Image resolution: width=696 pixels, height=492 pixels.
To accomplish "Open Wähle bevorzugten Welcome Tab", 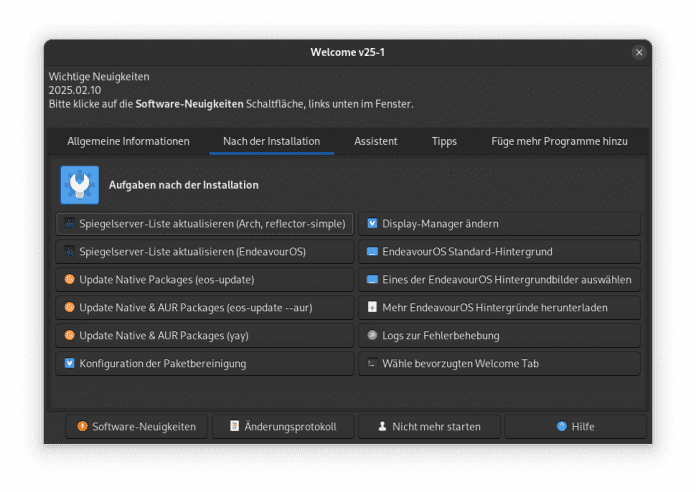I will (x=499, y=364).
